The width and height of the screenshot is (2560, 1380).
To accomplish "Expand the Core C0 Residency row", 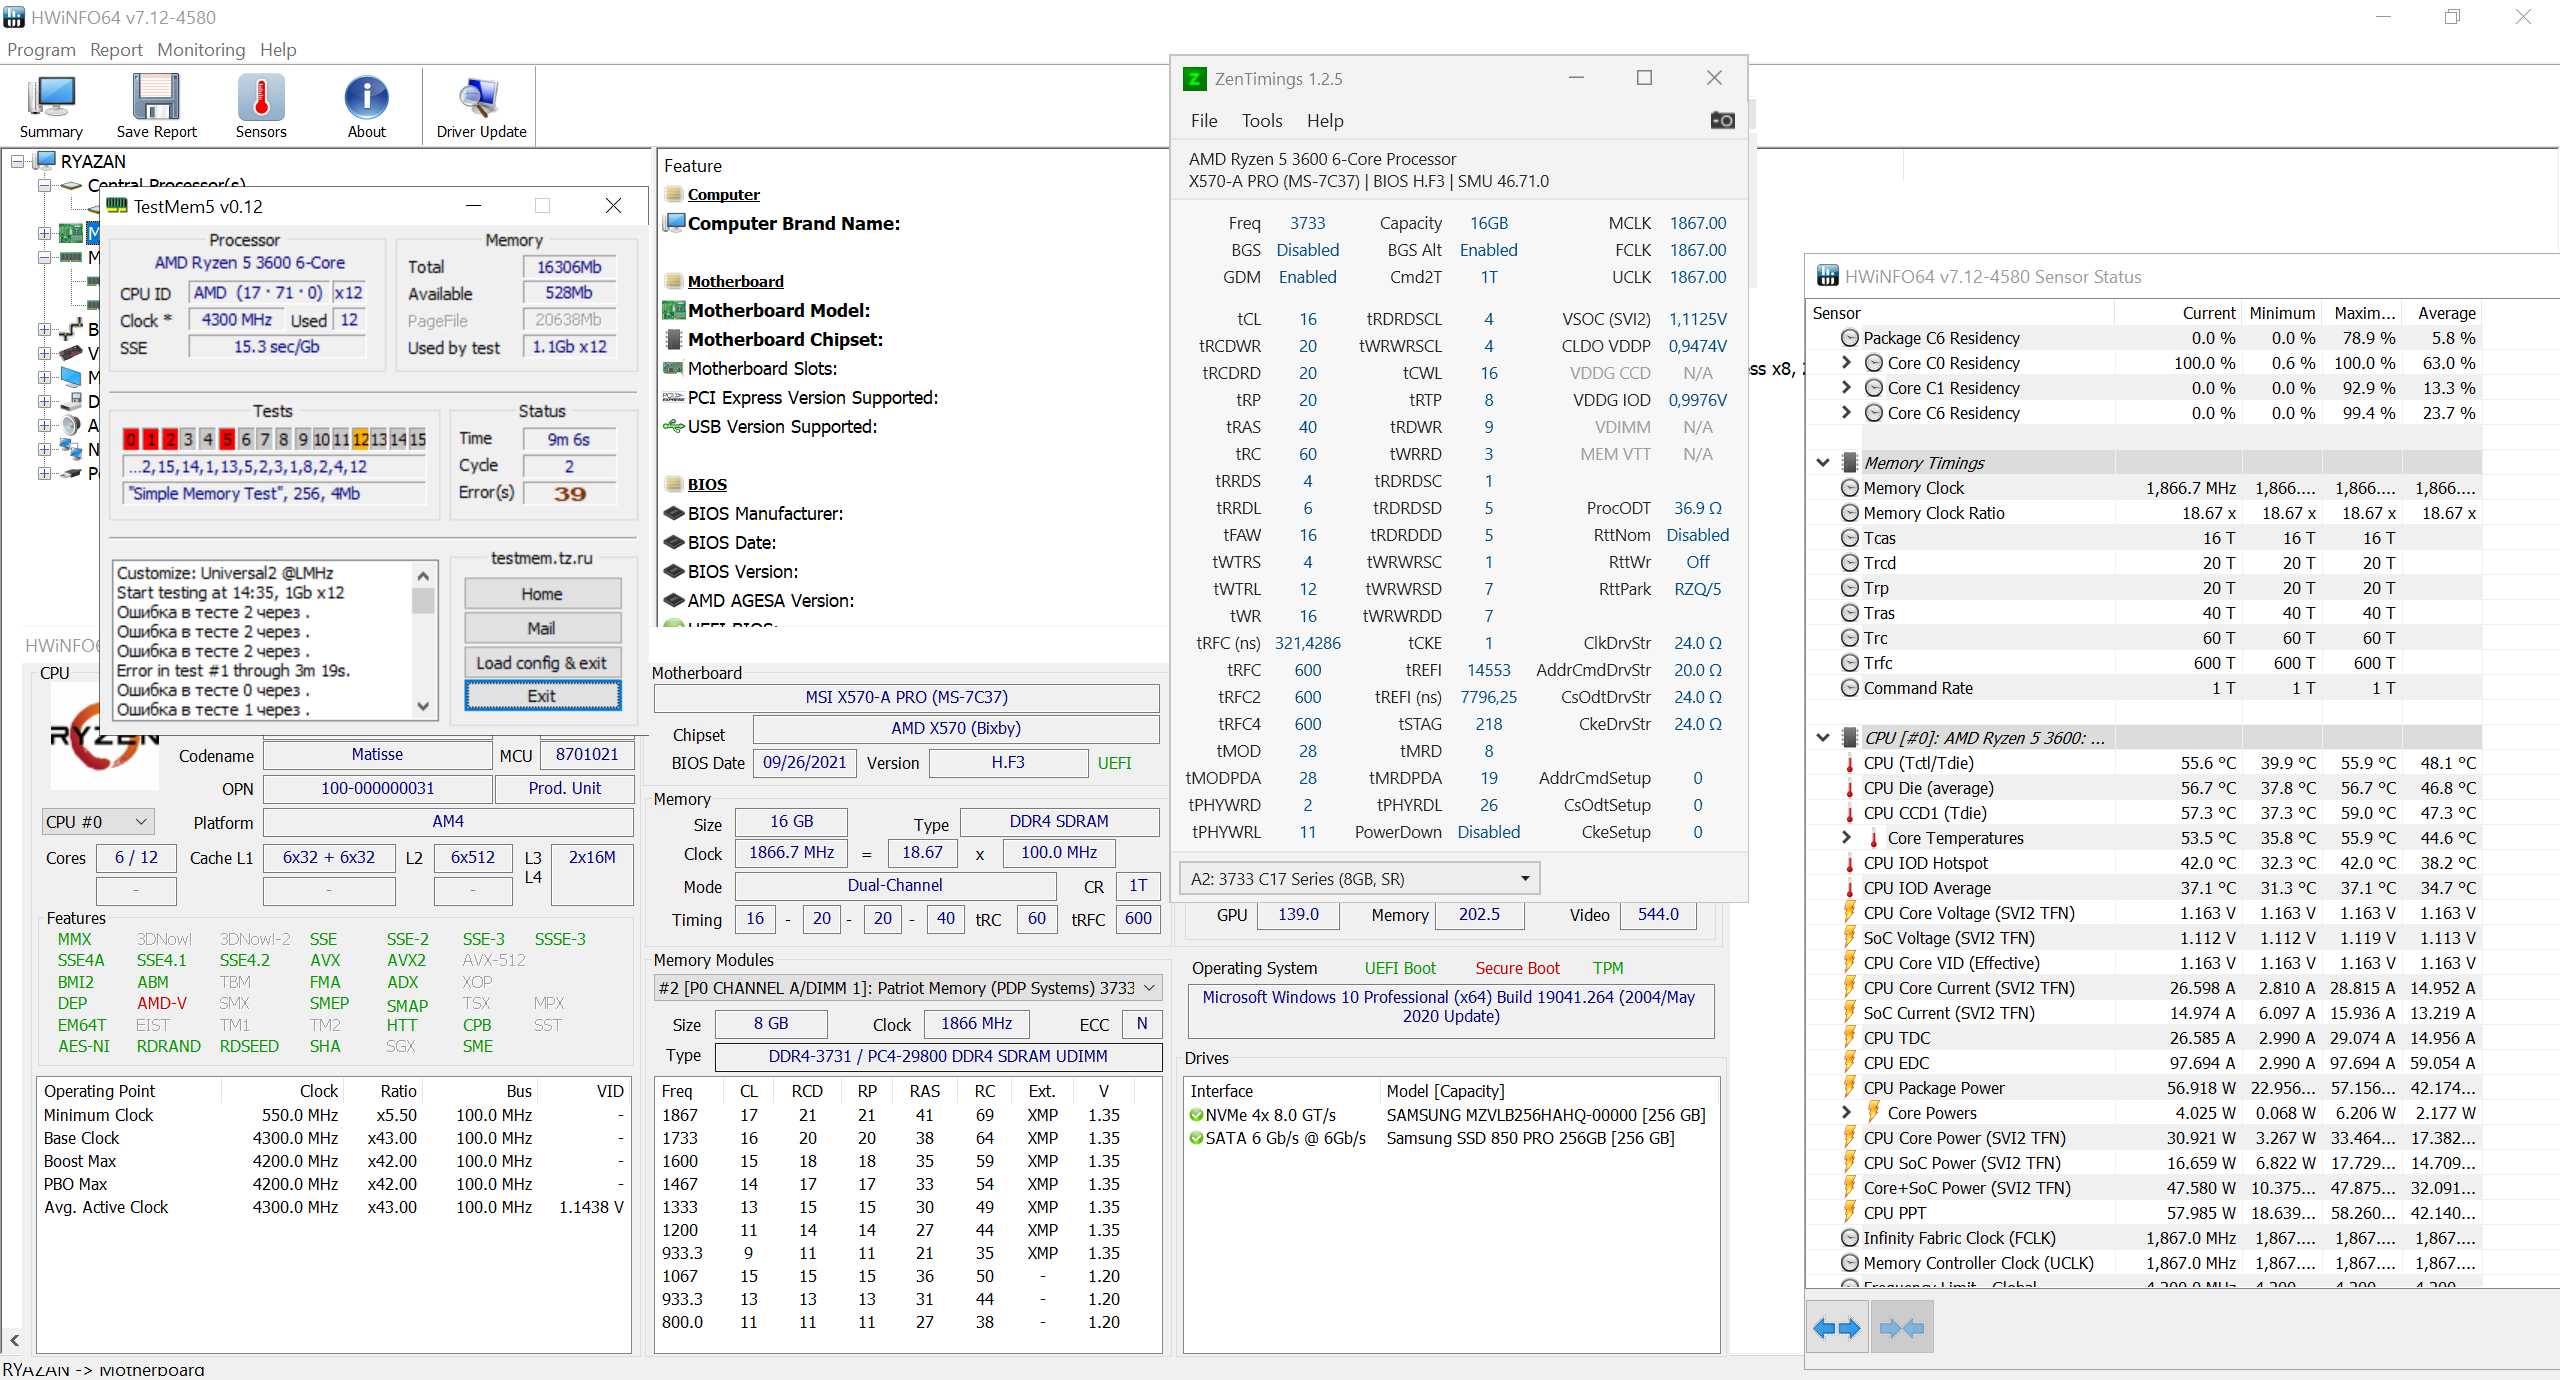I will click(x=1846, y=363).
